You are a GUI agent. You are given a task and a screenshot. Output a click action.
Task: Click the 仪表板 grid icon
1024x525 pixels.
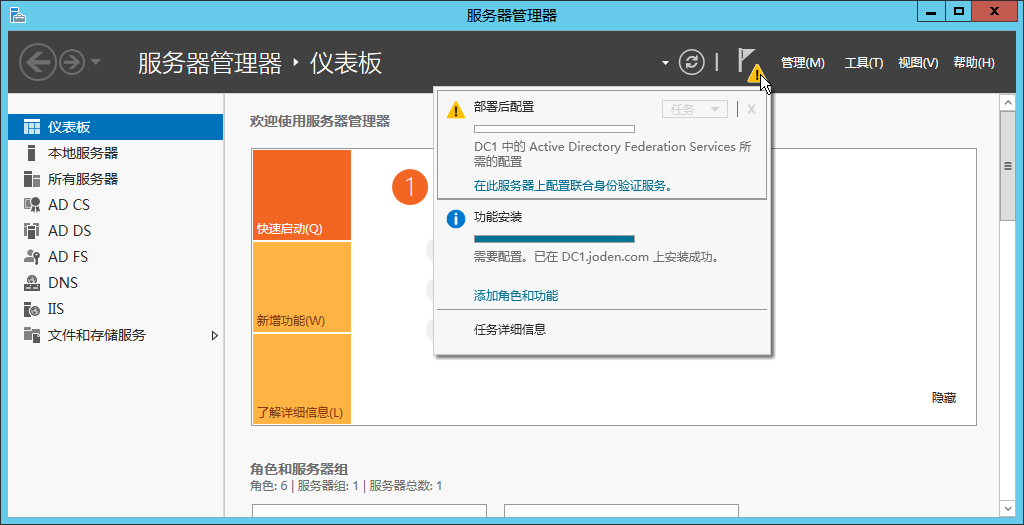pos(31,127)
